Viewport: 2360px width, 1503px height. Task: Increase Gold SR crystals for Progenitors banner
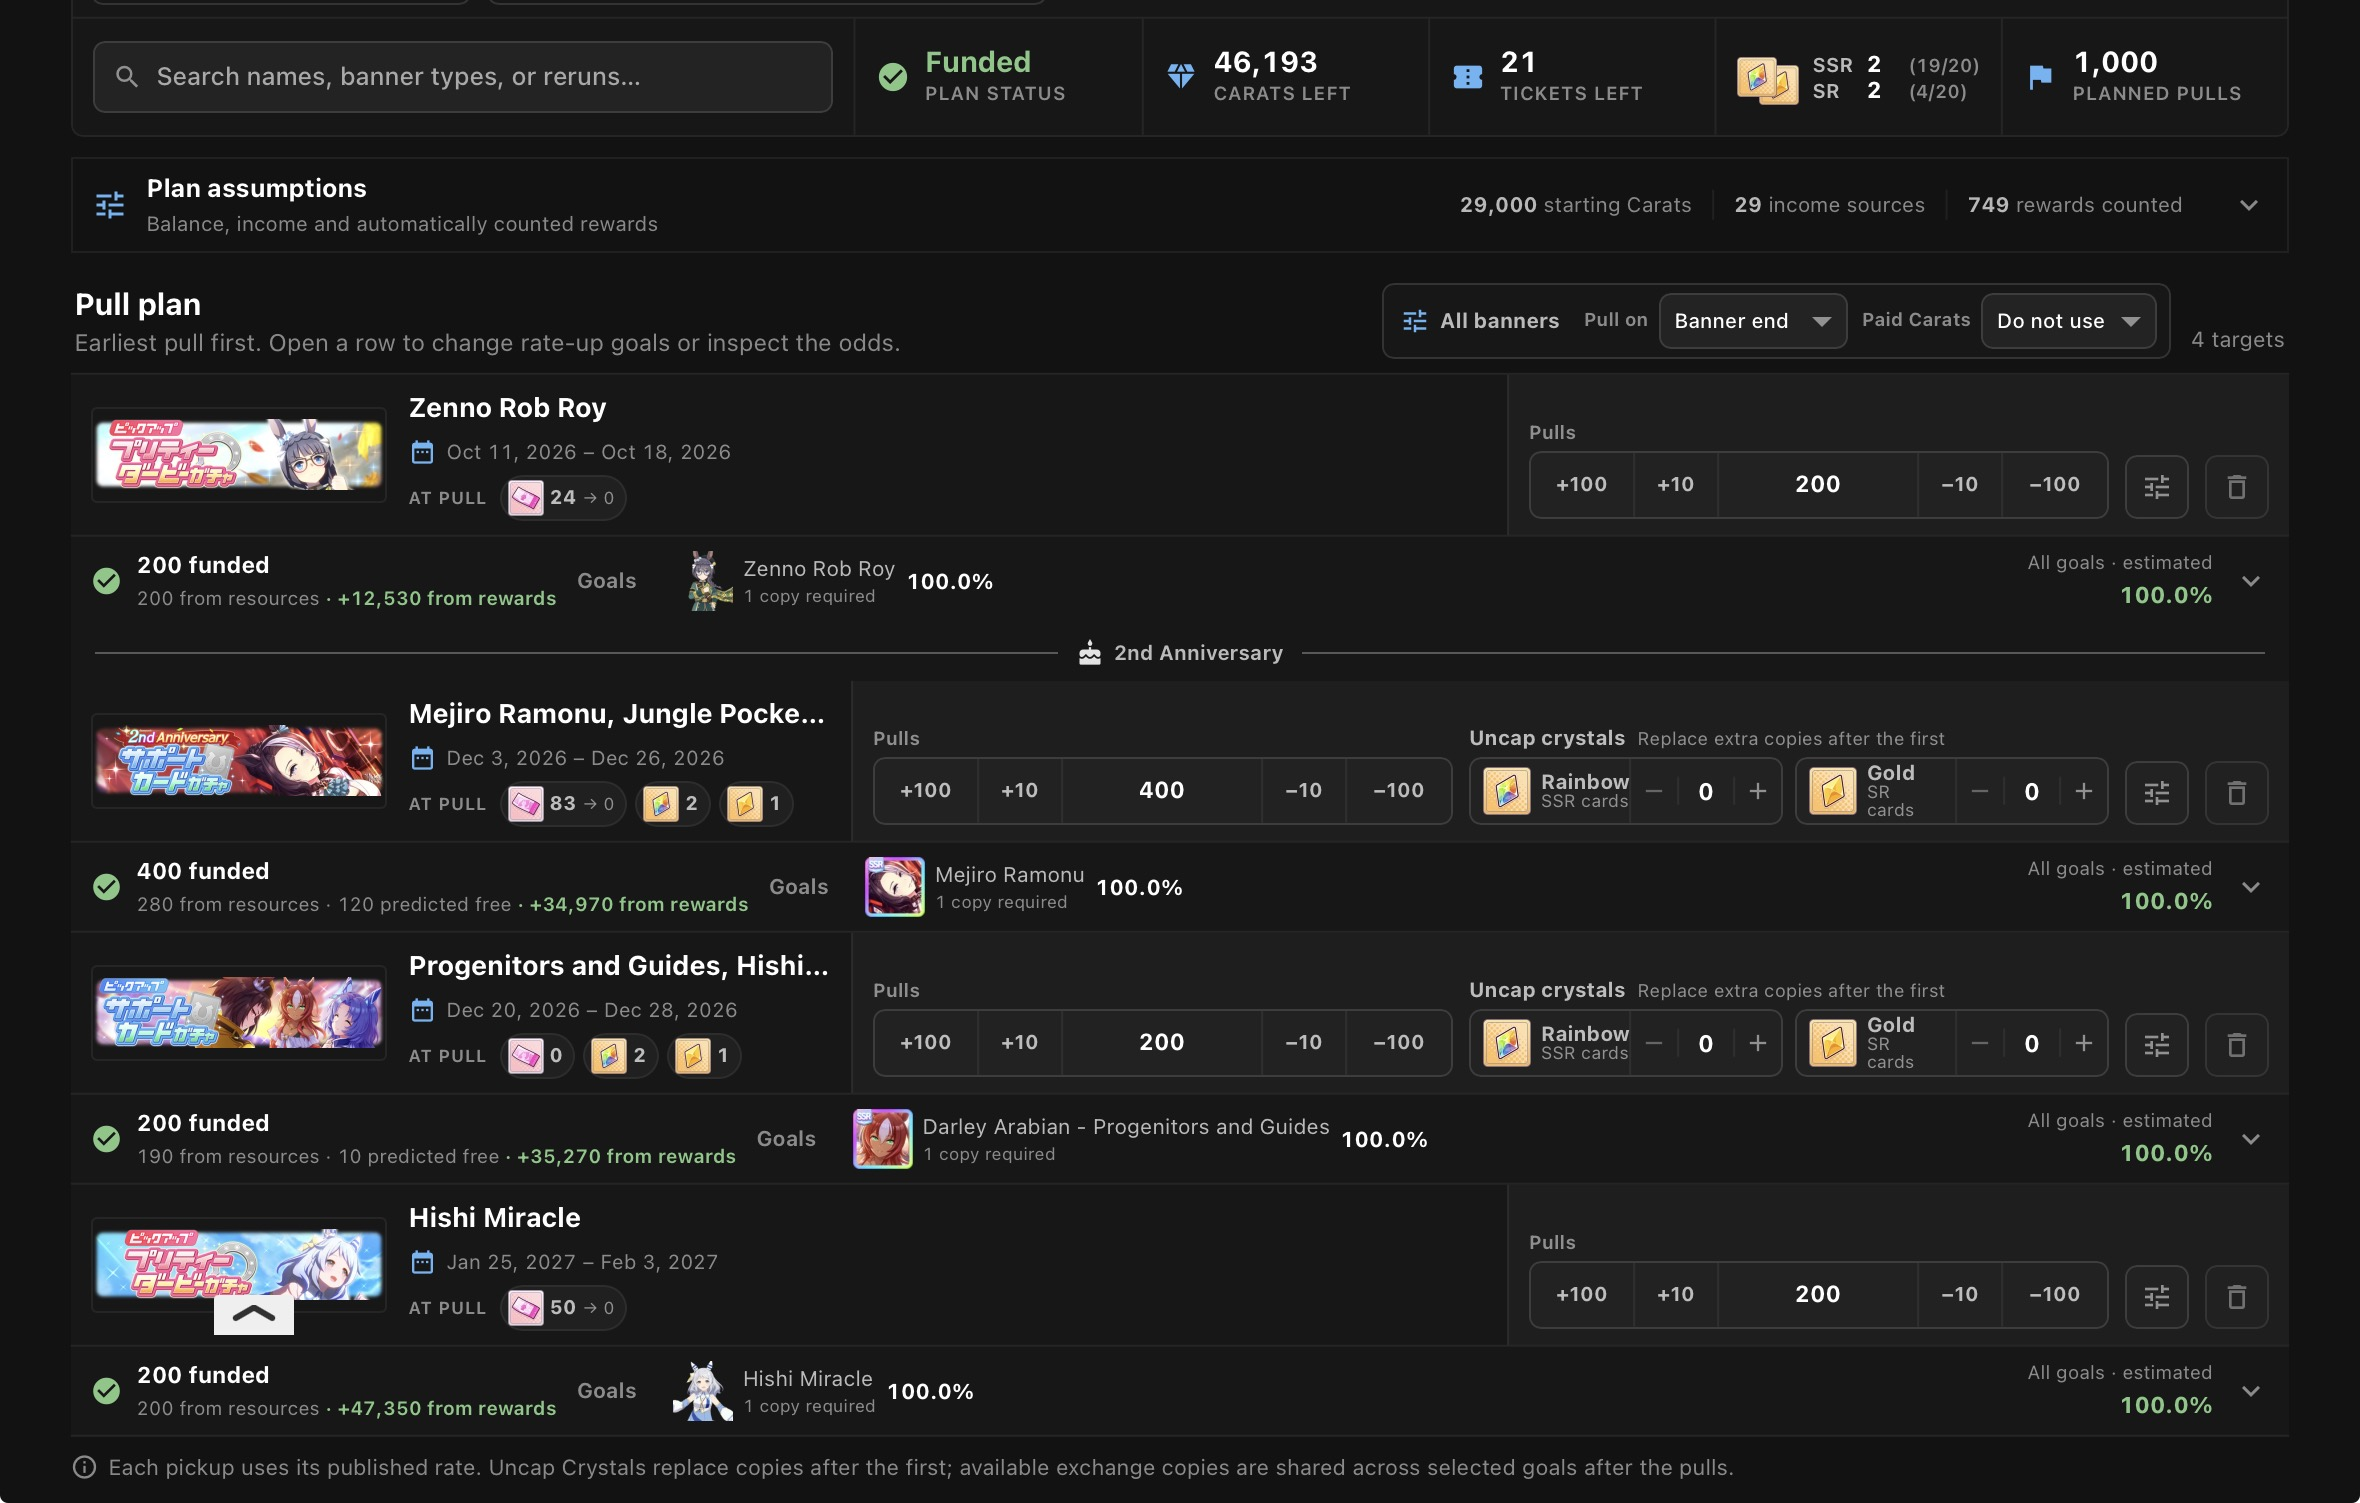(2083, 1044)
